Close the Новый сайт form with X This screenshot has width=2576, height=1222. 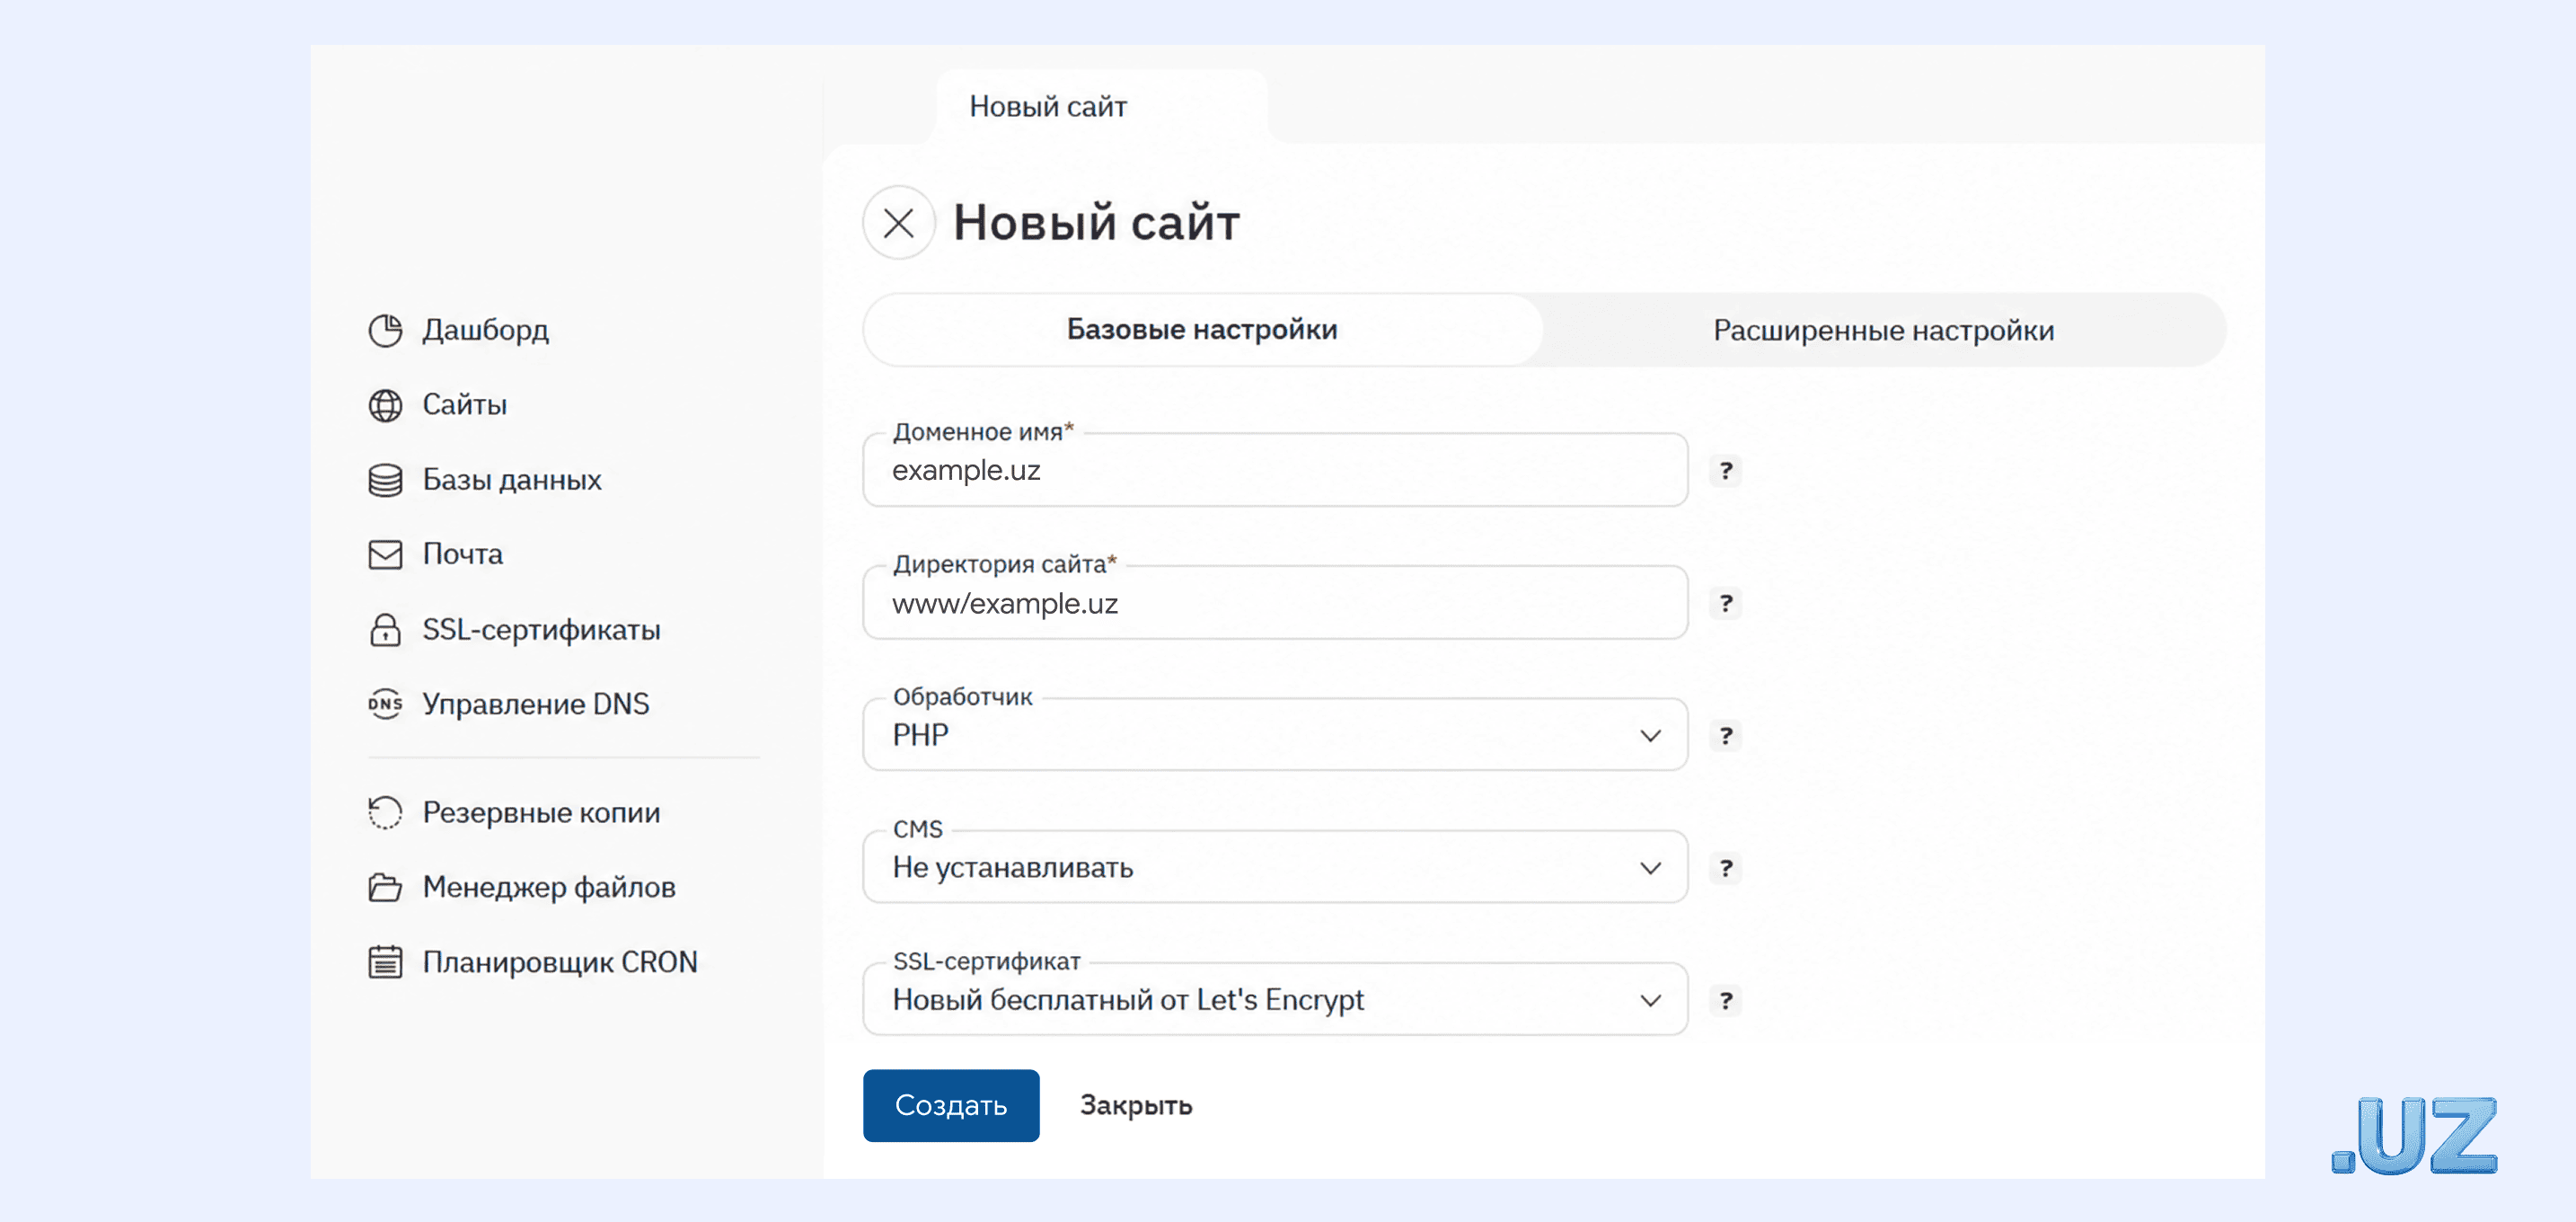pos(898,223)
